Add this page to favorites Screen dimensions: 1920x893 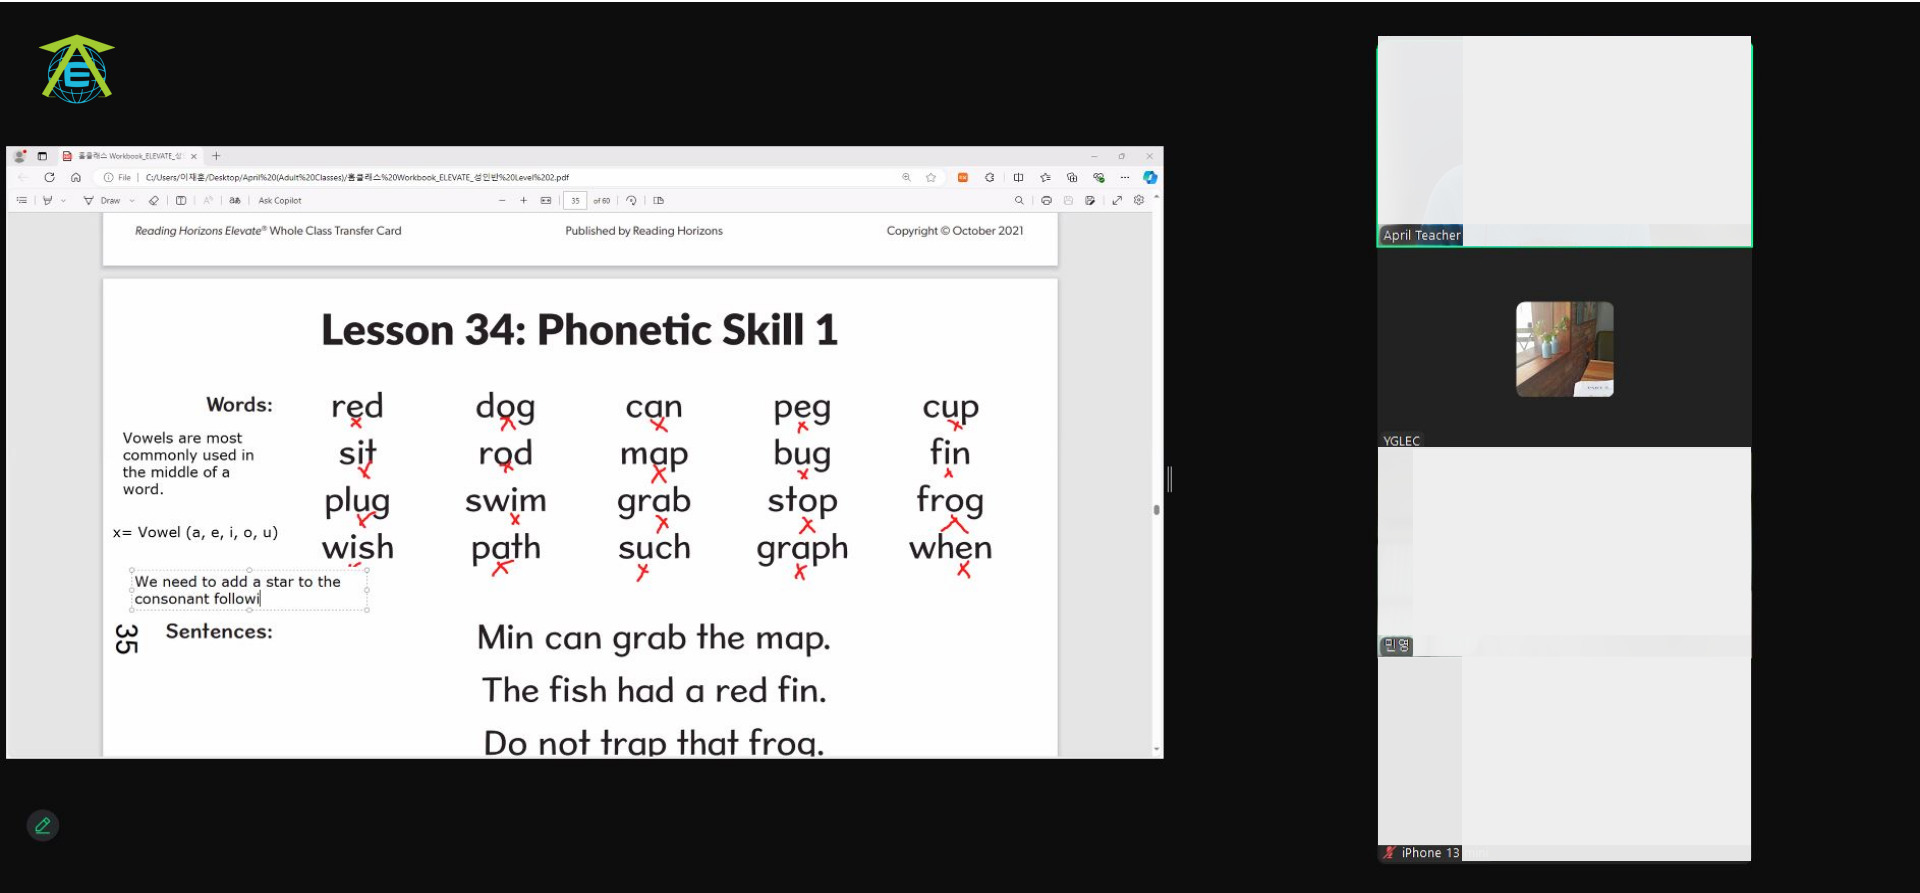pyautogui.click(x=931, y=177)
